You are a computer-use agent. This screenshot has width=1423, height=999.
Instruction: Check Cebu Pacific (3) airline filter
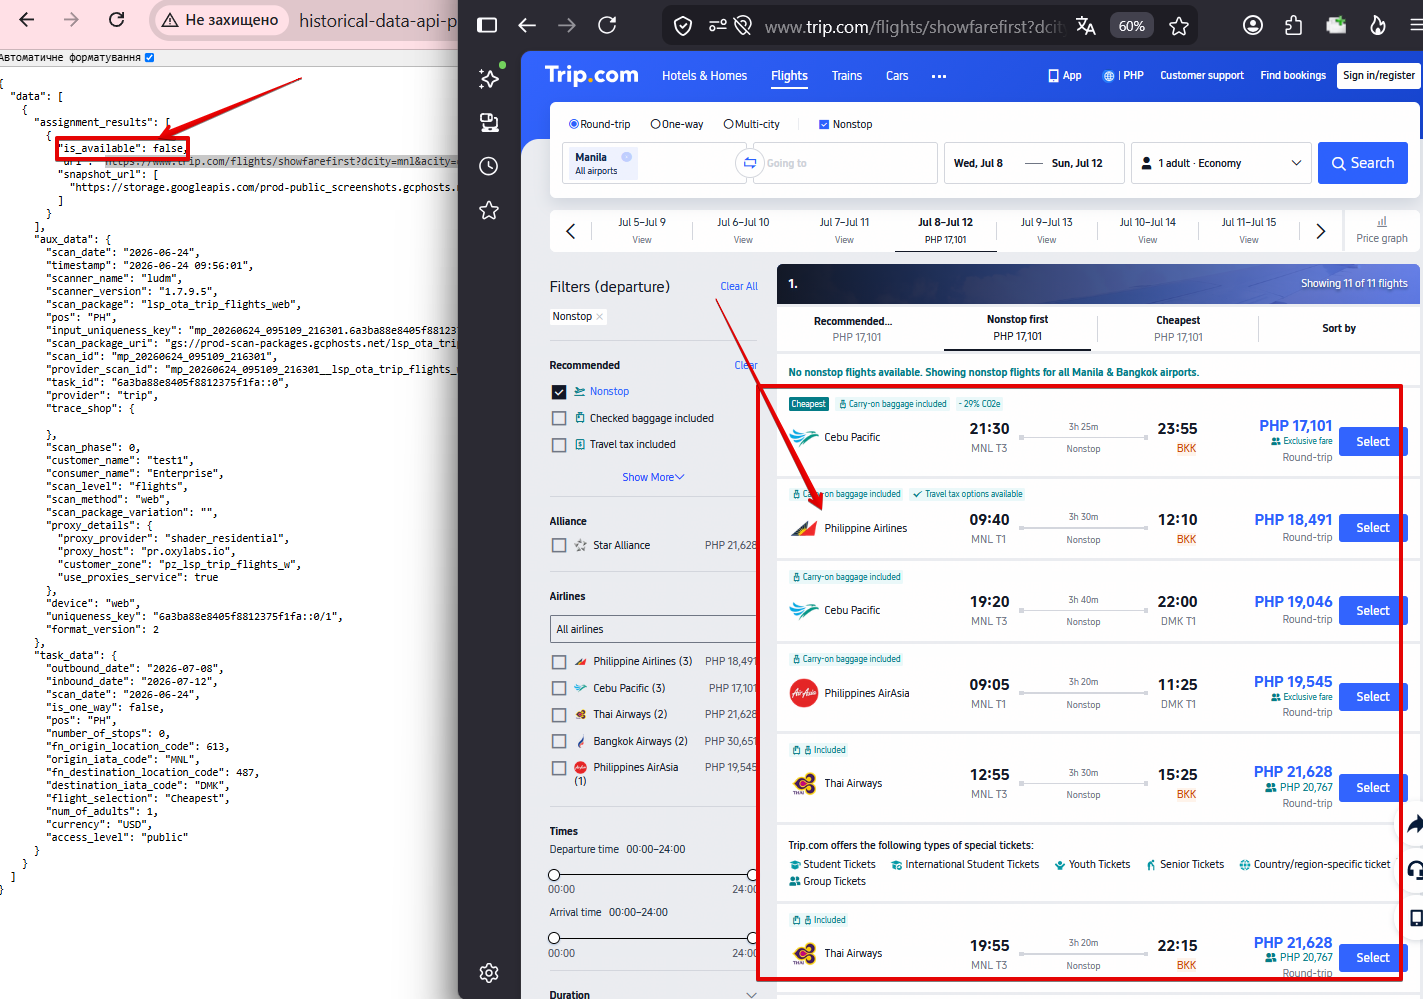tap(559, 688)
